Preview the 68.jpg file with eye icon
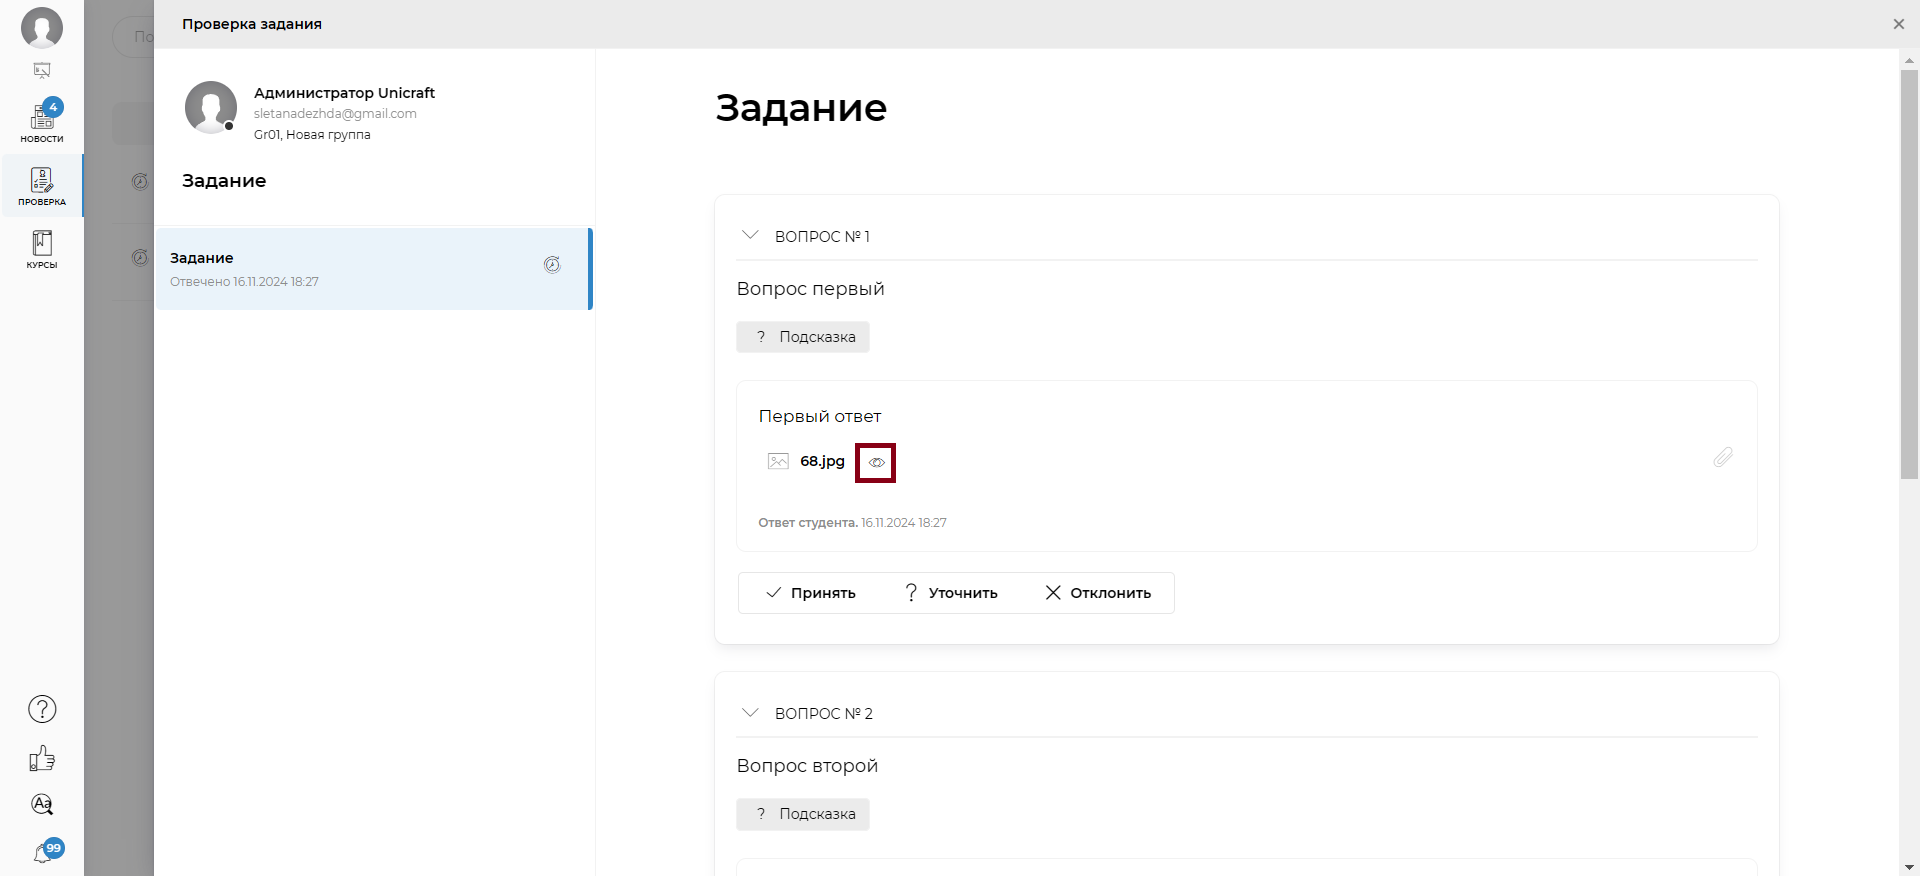Viewport: 1920px width, 876px height. [876, 462]
